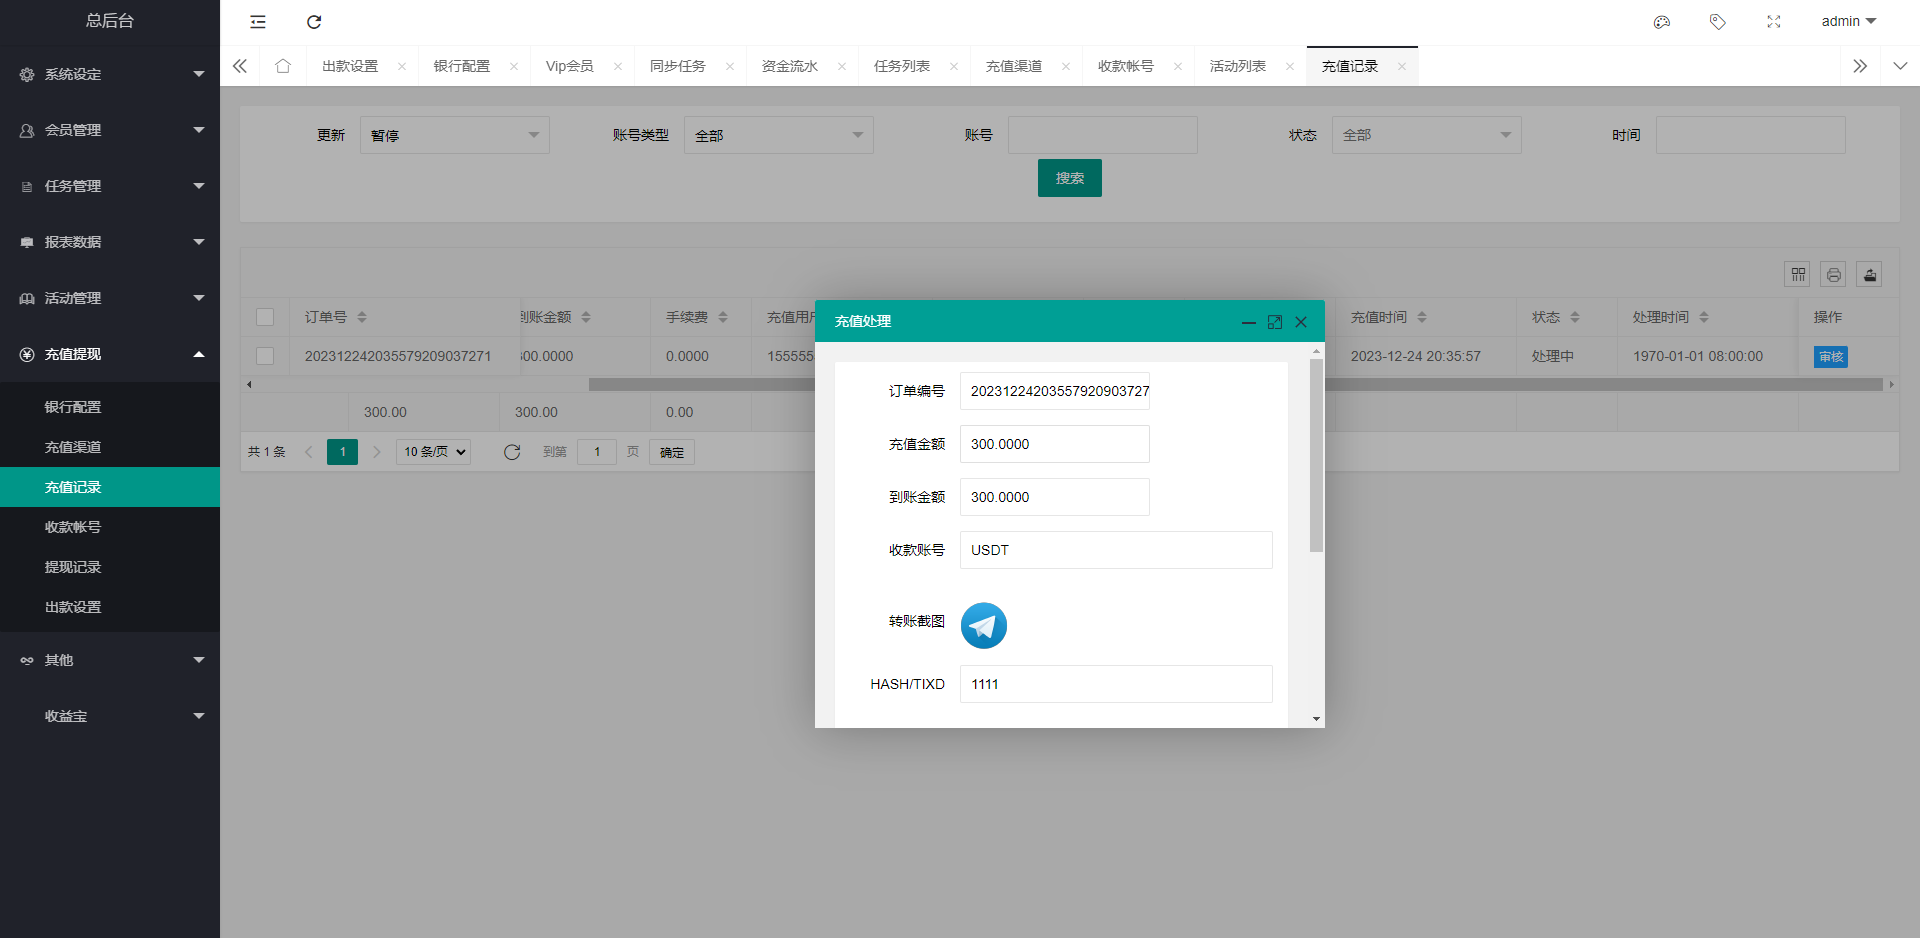This screenshot has width=1920, height=938.
Task: Open the 状态 filter dropdown
Action: point(1427,135)
